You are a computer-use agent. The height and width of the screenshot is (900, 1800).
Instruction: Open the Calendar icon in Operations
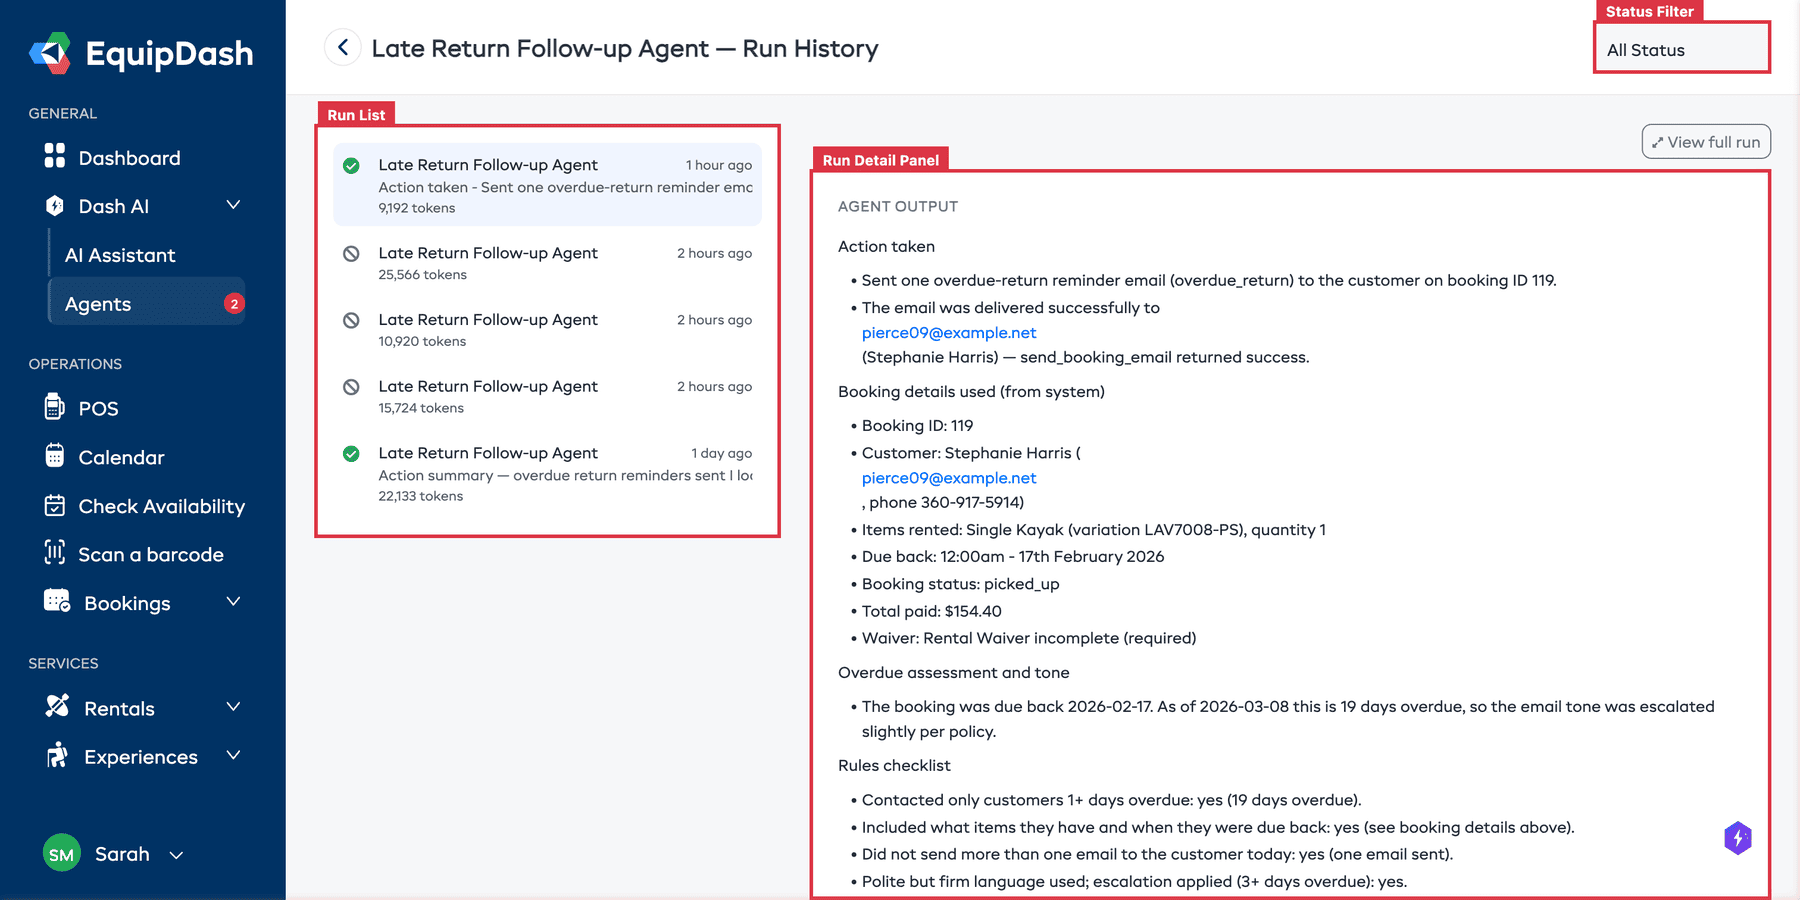[x=55, y=457]
